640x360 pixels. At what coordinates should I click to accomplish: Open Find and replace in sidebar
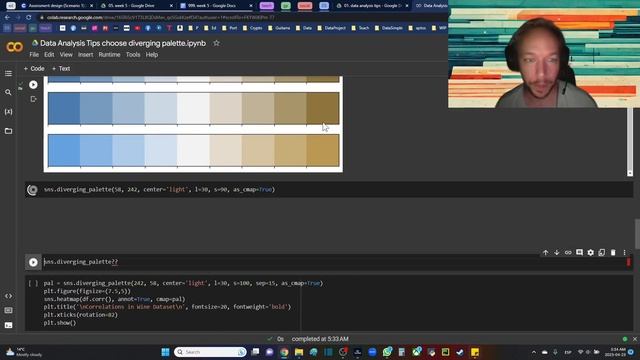point(8,93)
